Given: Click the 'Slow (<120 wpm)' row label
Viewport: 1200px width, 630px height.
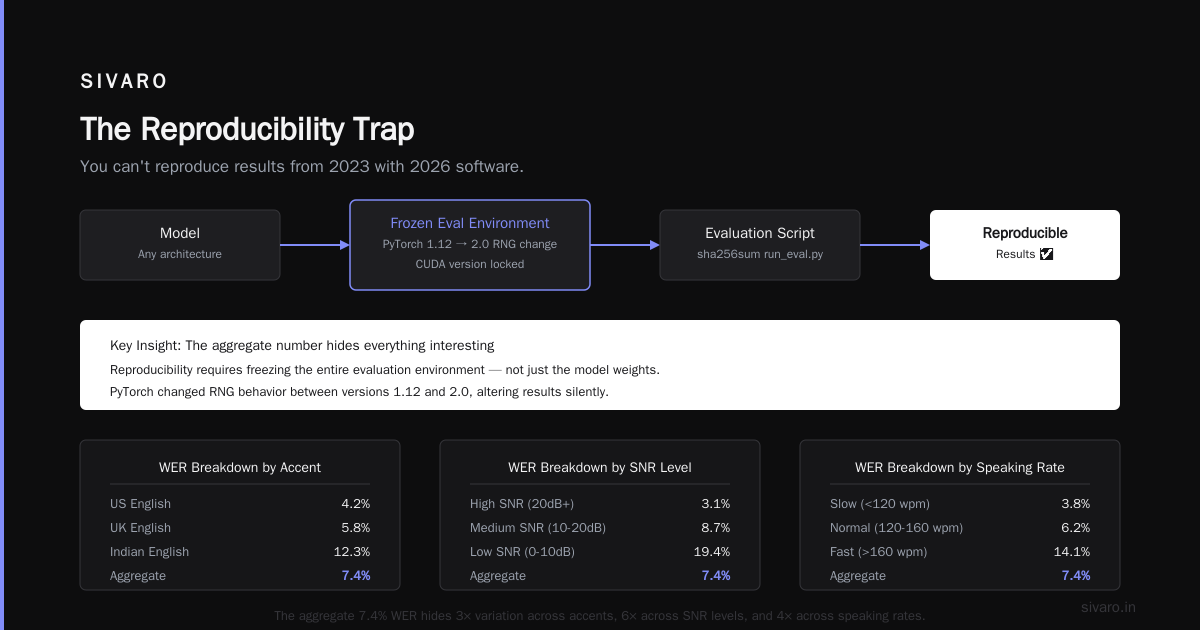Looking at the screenshot, I should 878,504.
